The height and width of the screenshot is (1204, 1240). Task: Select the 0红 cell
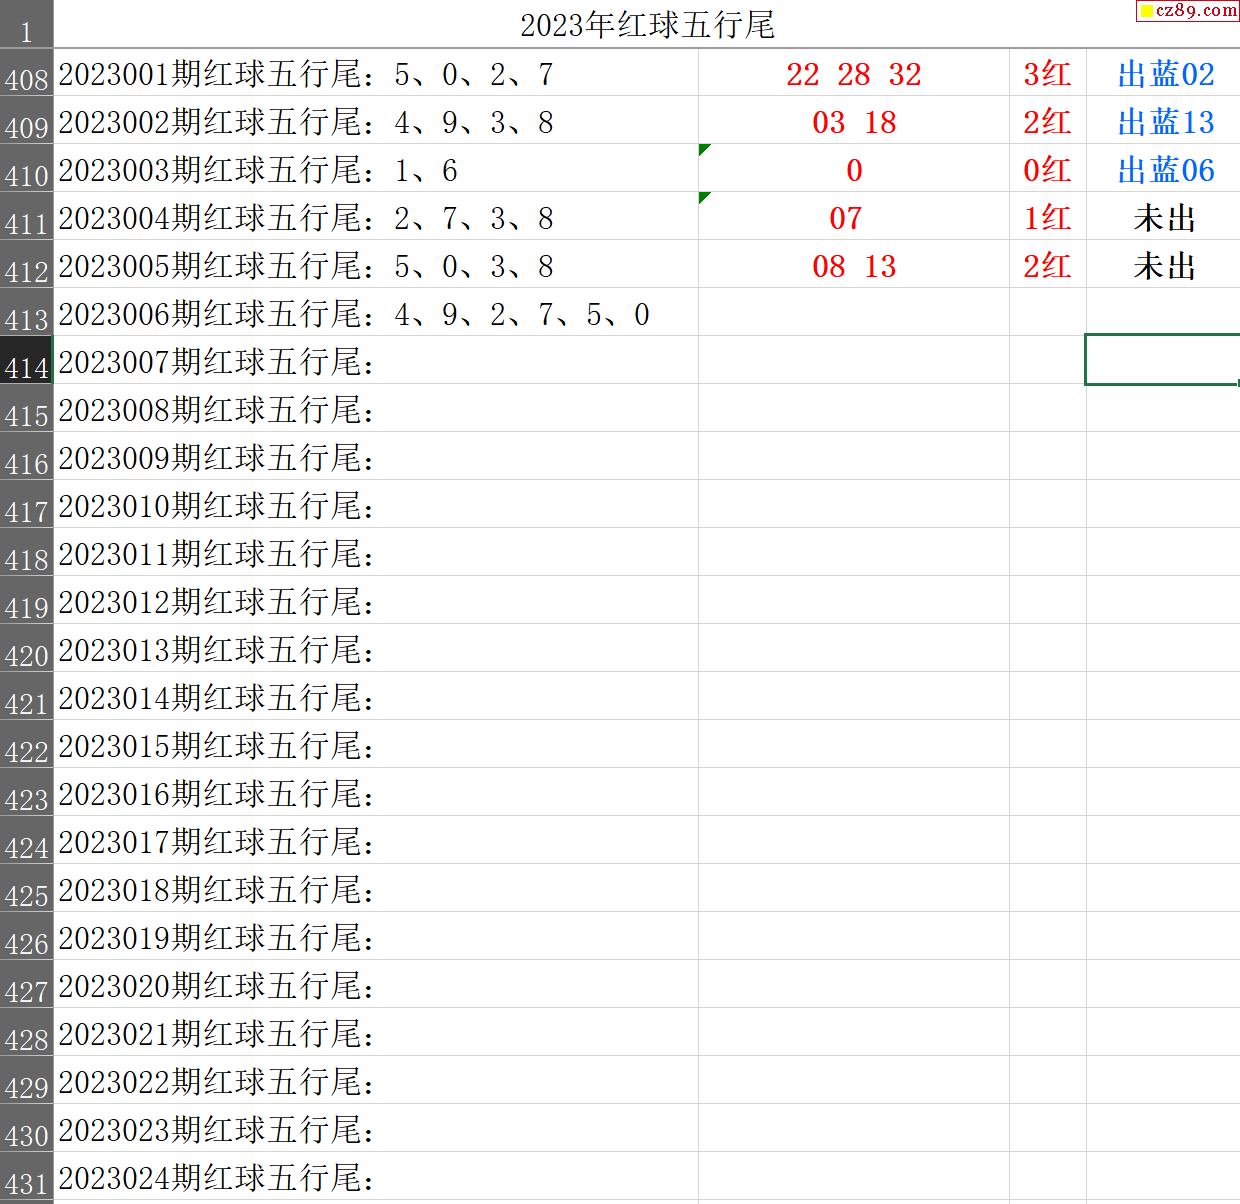tap(1047, 170)
